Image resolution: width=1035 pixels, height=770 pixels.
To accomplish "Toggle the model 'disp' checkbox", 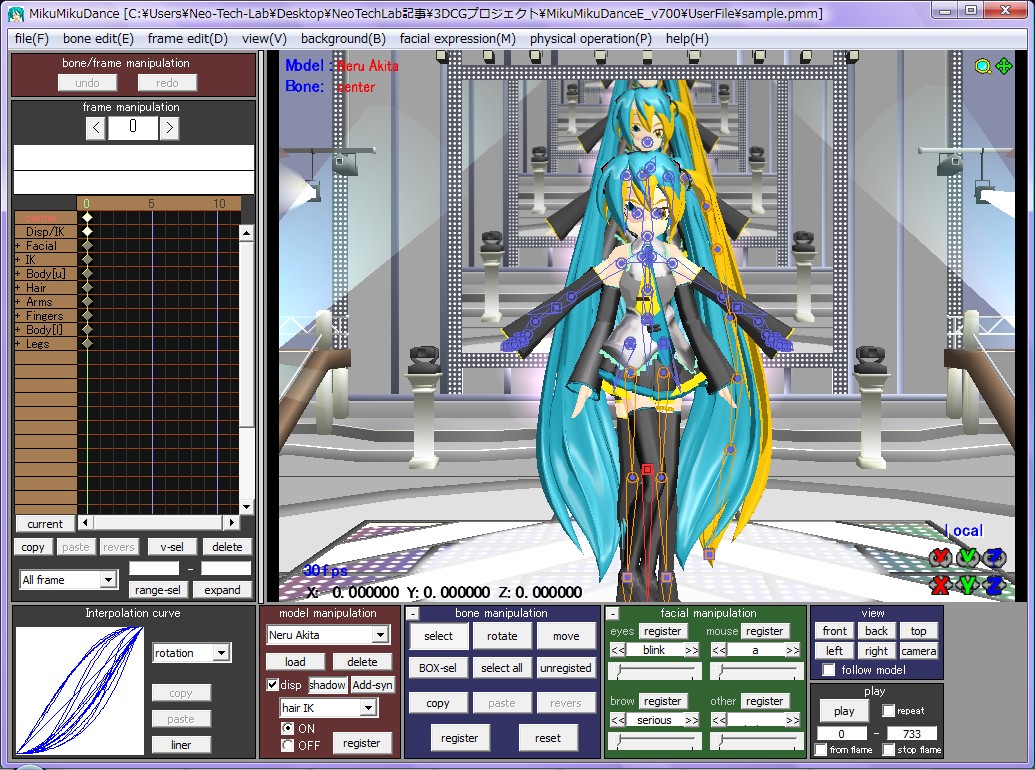I will pos(272,684).
